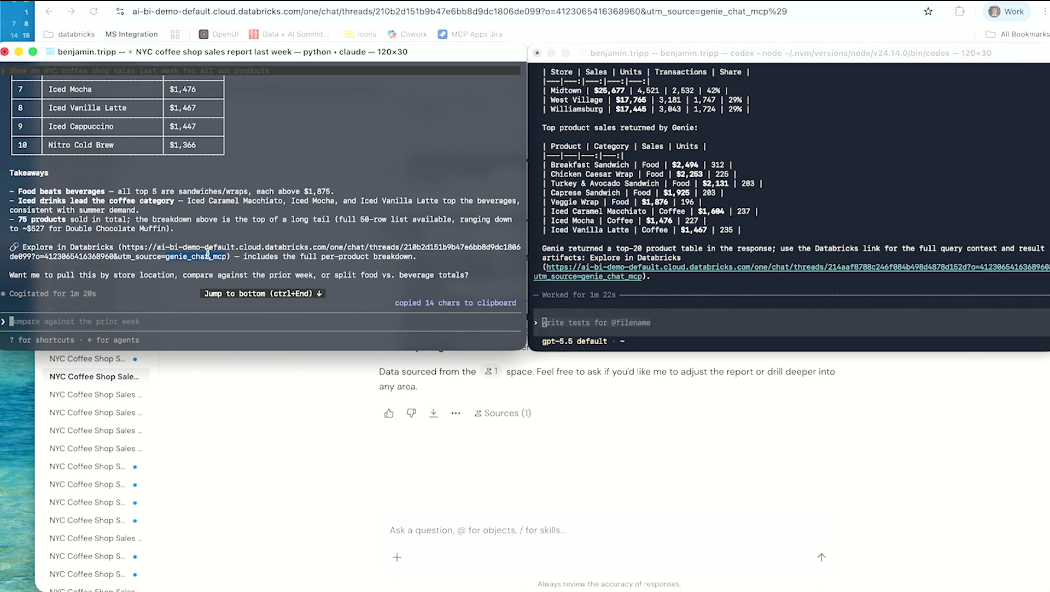Click 'Takeaways' heading in Claude terminal
This screenshot has height=592, width=1050.
coord(29,173)
